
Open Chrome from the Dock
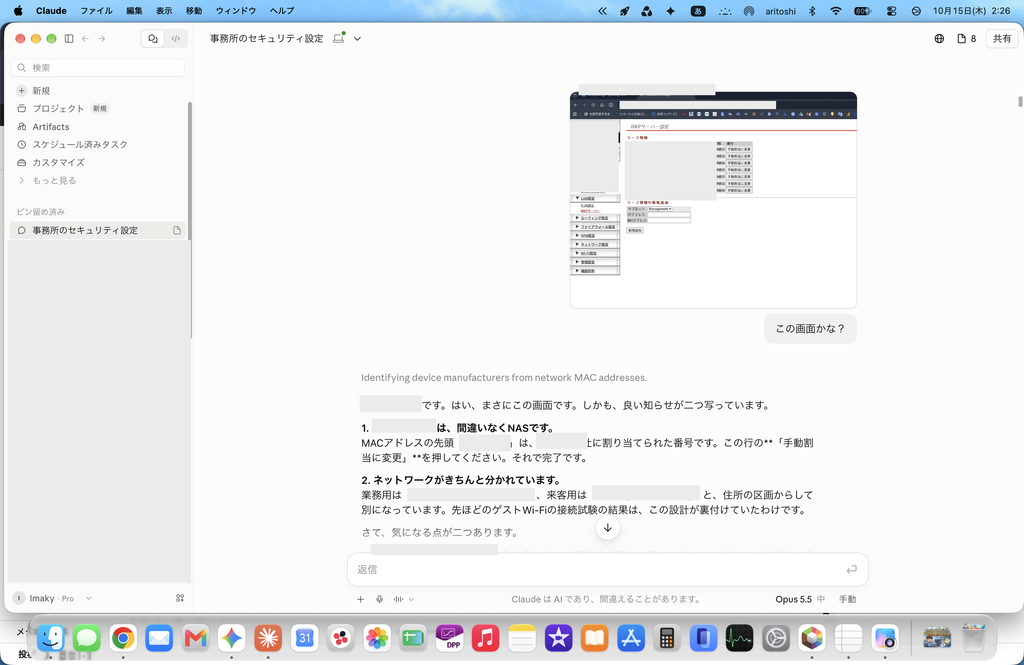point(123,638)
